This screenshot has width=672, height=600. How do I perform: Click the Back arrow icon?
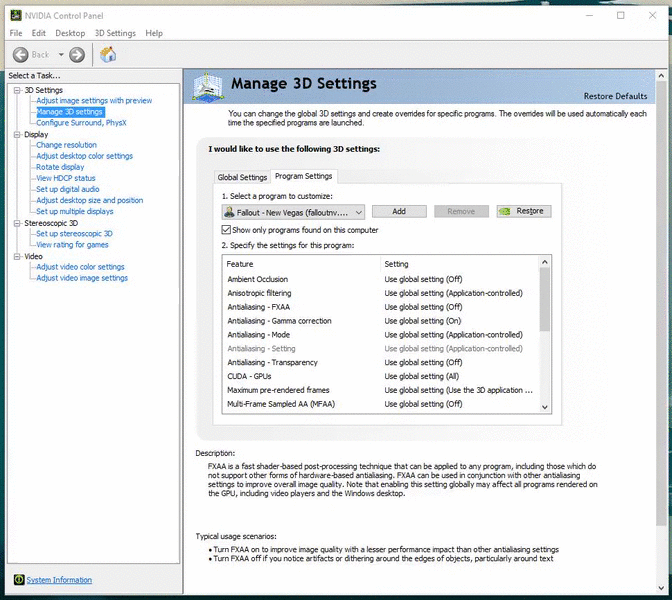tap(20, 55)
